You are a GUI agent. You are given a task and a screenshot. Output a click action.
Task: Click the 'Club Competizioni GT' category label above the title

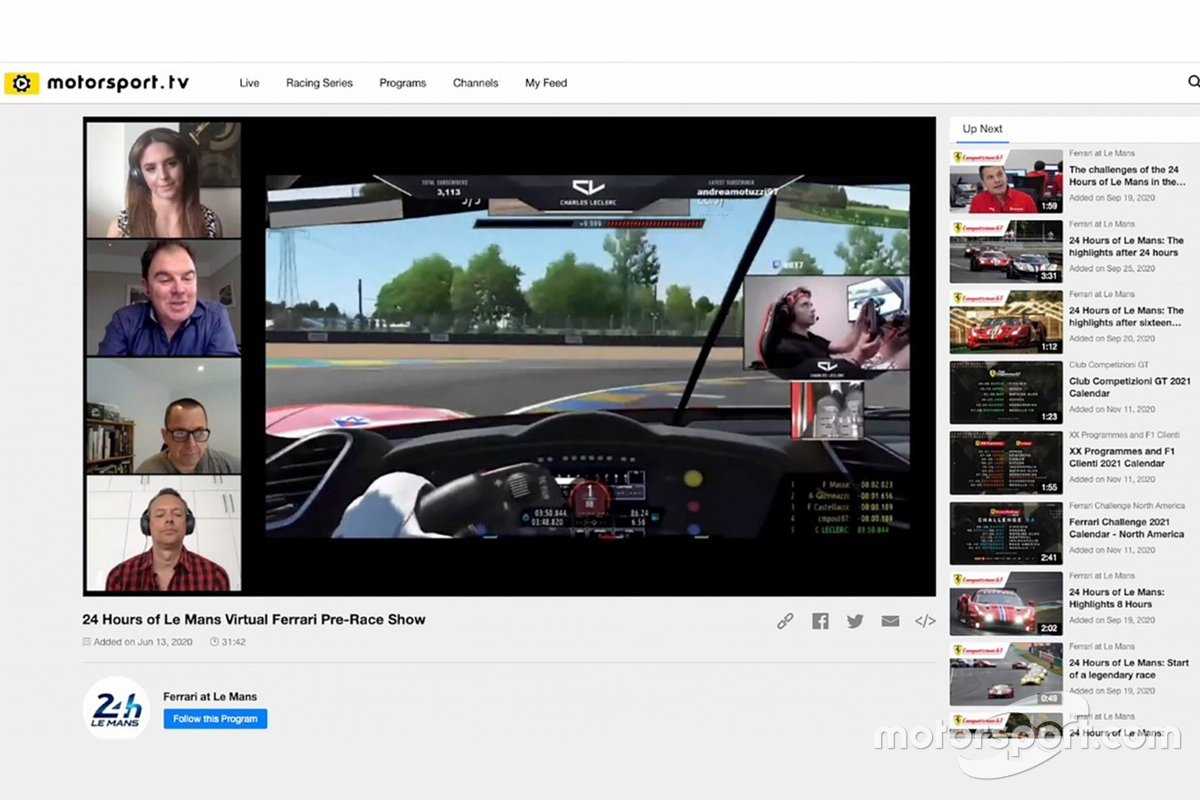pos(1109,365)
